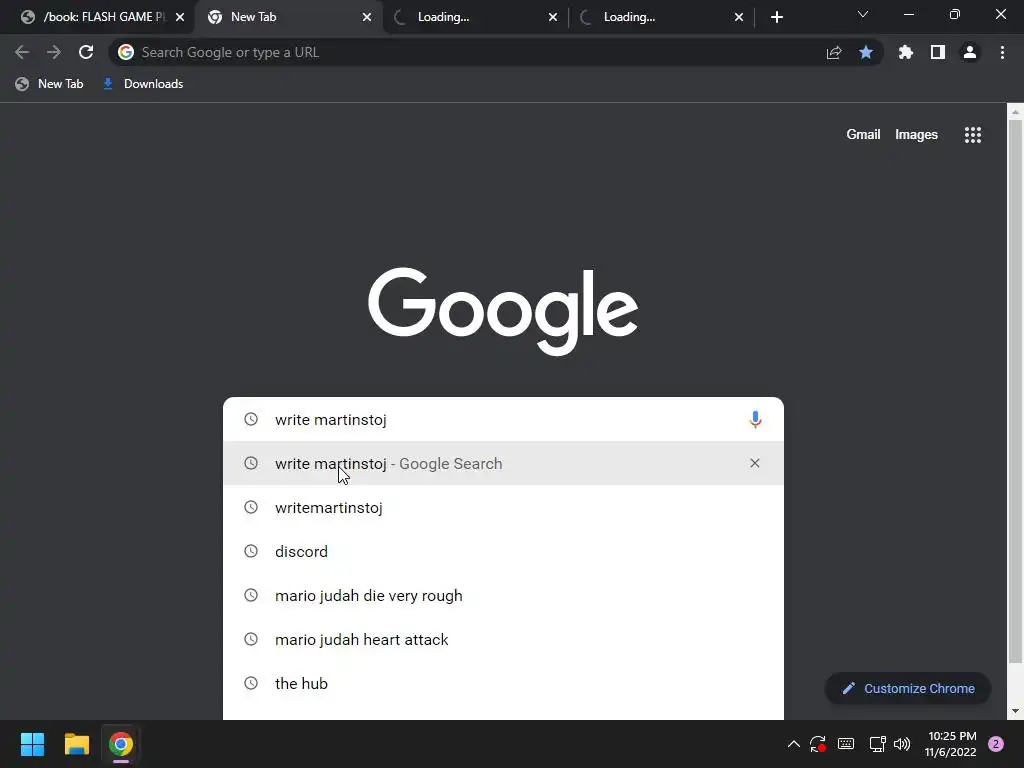The width and height of the screenshot is (1024, 768).
Task: Select the active New Tab tab
Action: pos(289,17)
